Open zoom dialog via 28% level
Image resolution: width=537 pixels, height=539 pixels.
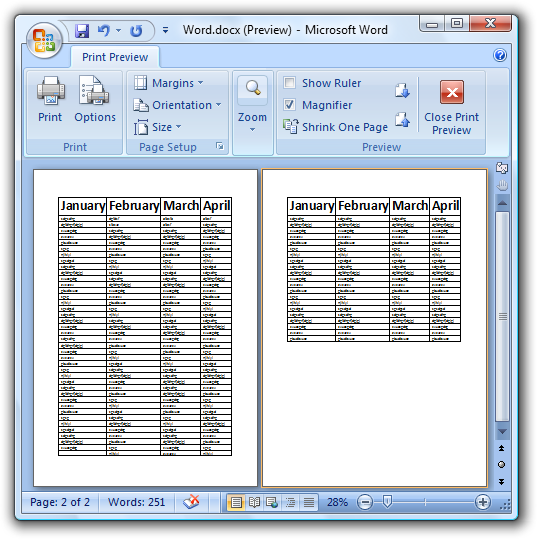coord(337,502)
